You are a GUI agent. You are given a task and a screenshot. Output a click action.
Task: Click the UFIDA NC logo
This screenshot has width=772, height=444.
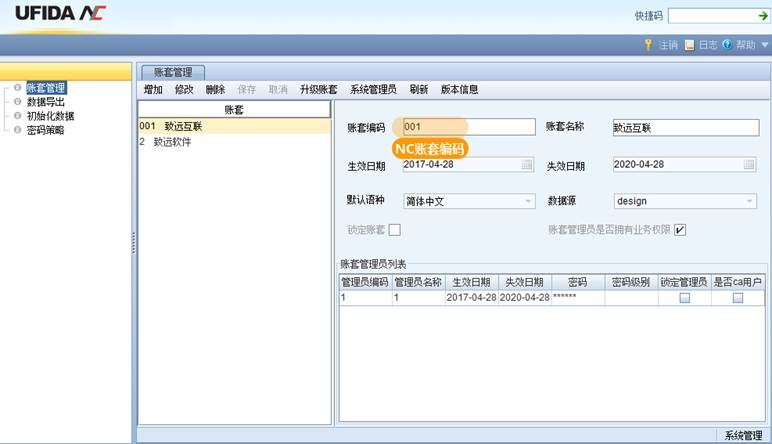61,14
